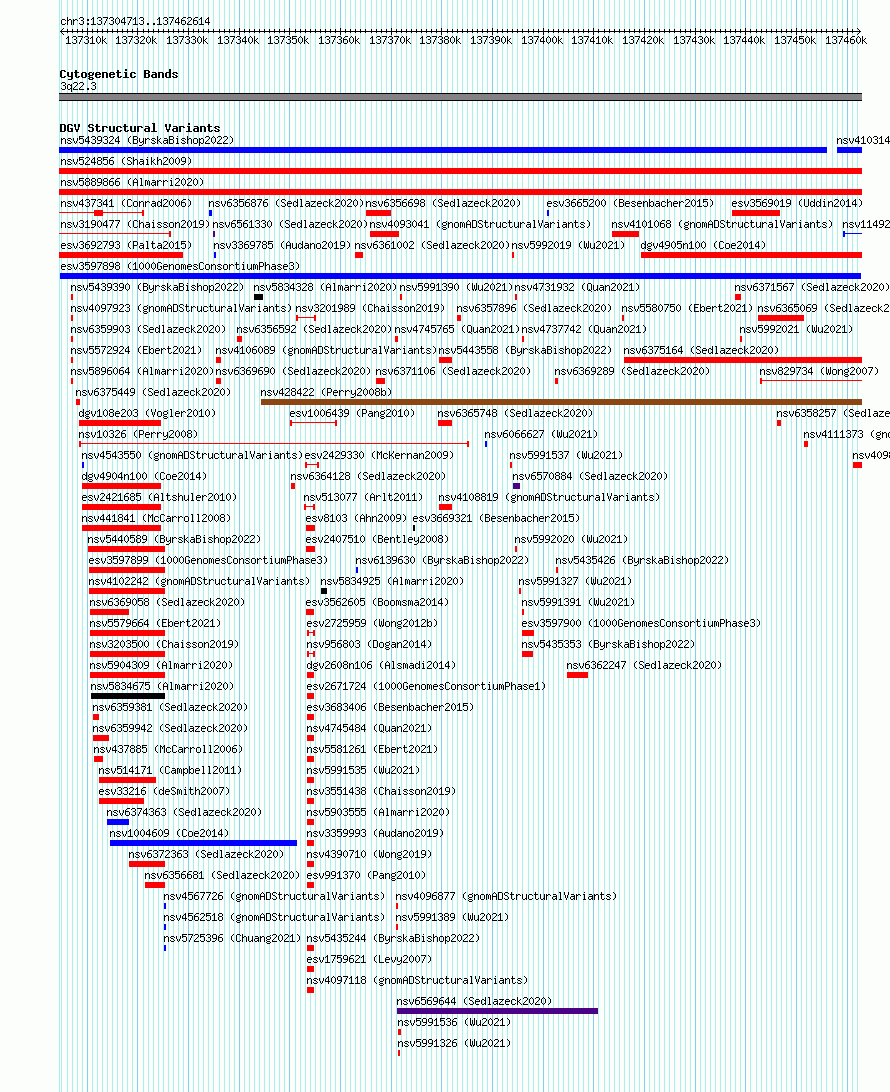
Task: Click dgv4905n100 (Coe2014) label
Action: (703, 245)
